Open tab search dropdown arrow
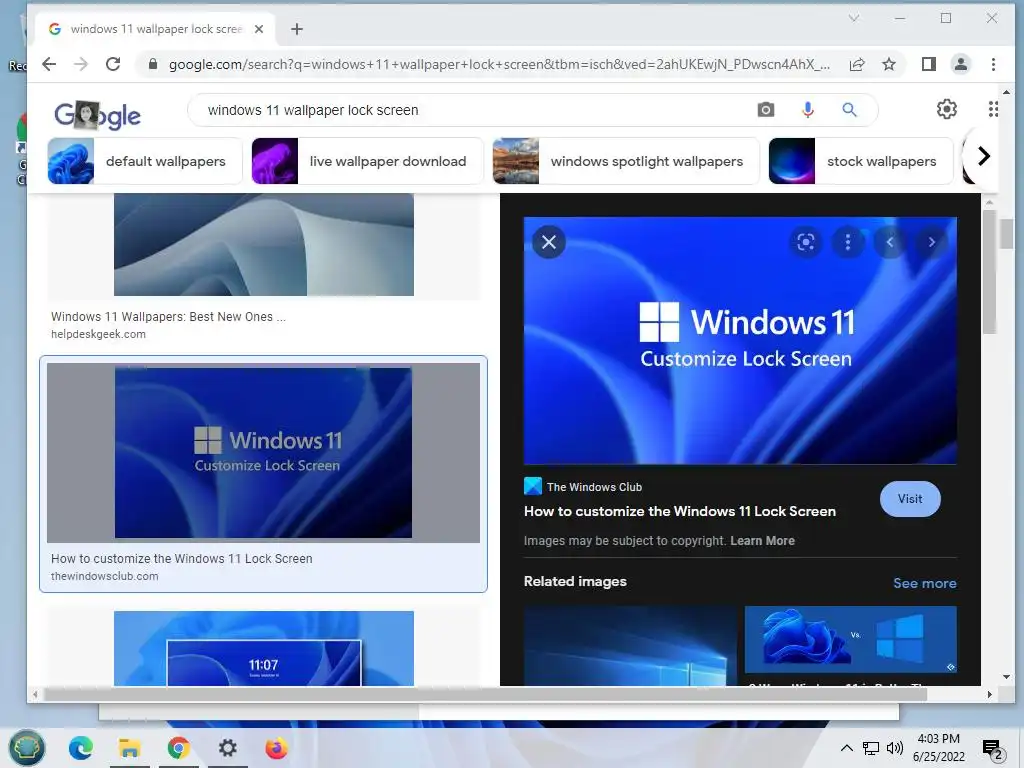This screenshot has width=1024, height=768. [x=854, y=18]
